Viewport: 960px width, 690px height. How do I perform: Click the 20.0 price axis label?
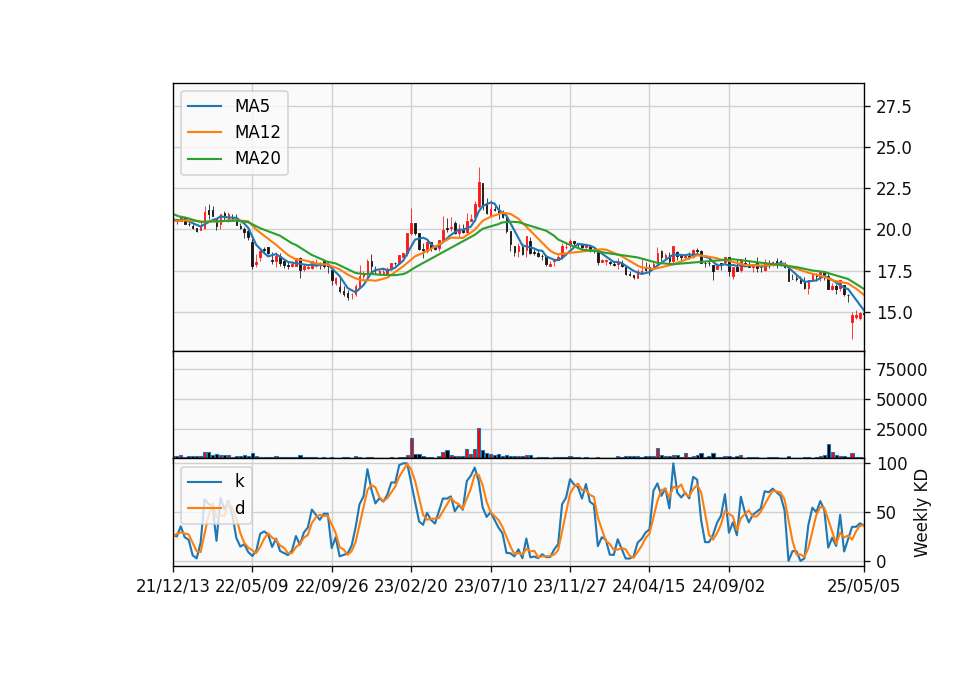pyautogui.click(x=893, y=230)
